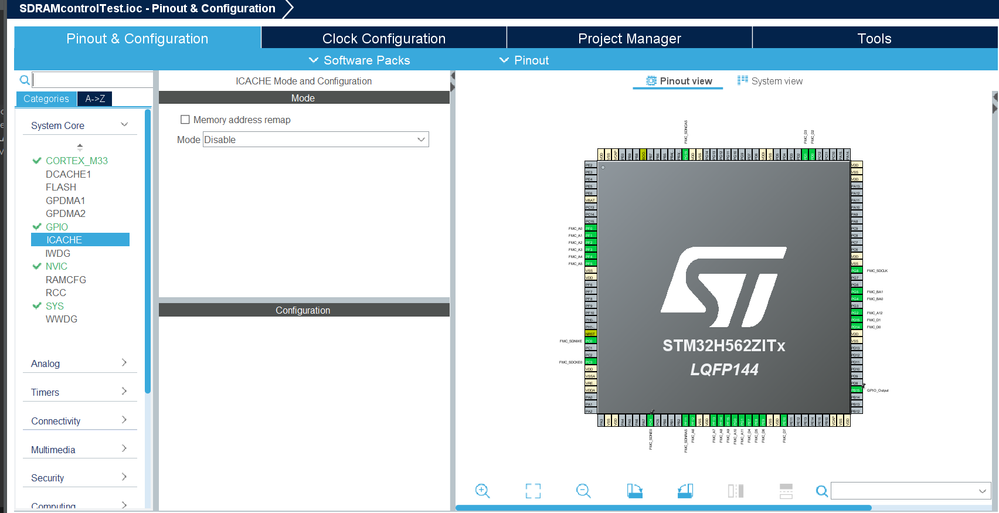
Task: Select the Categories list tab
Action: click(46, 99)
